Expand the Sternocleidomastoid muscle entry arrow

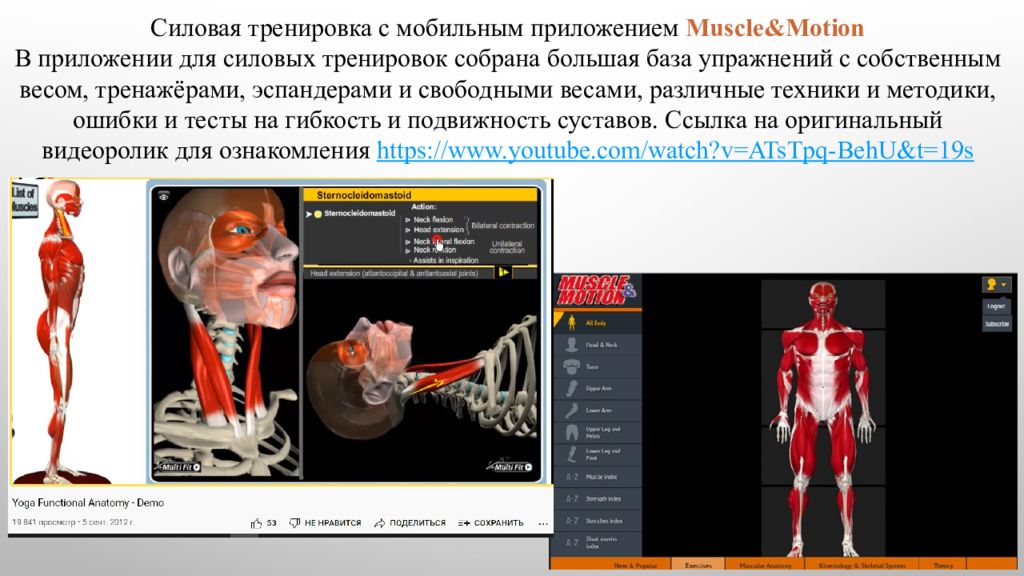(309, 214)
